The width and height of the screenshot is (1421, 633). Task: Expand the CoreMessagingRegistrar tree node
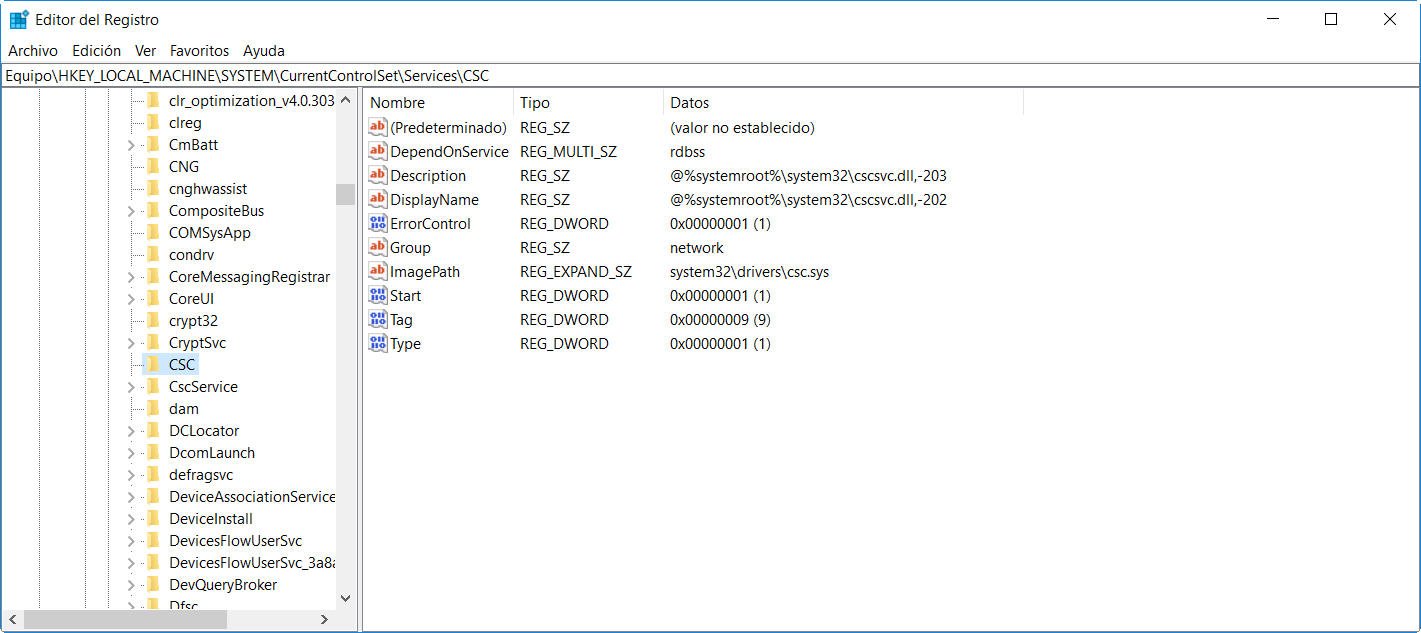coord(131,277)
